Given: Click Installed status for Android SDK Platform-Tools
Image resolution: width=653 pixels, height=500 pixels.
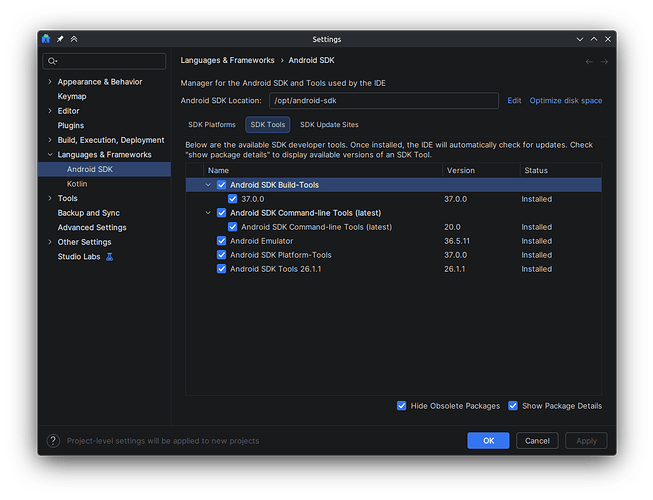Looking at the screenshot, I should coord(537,255).
